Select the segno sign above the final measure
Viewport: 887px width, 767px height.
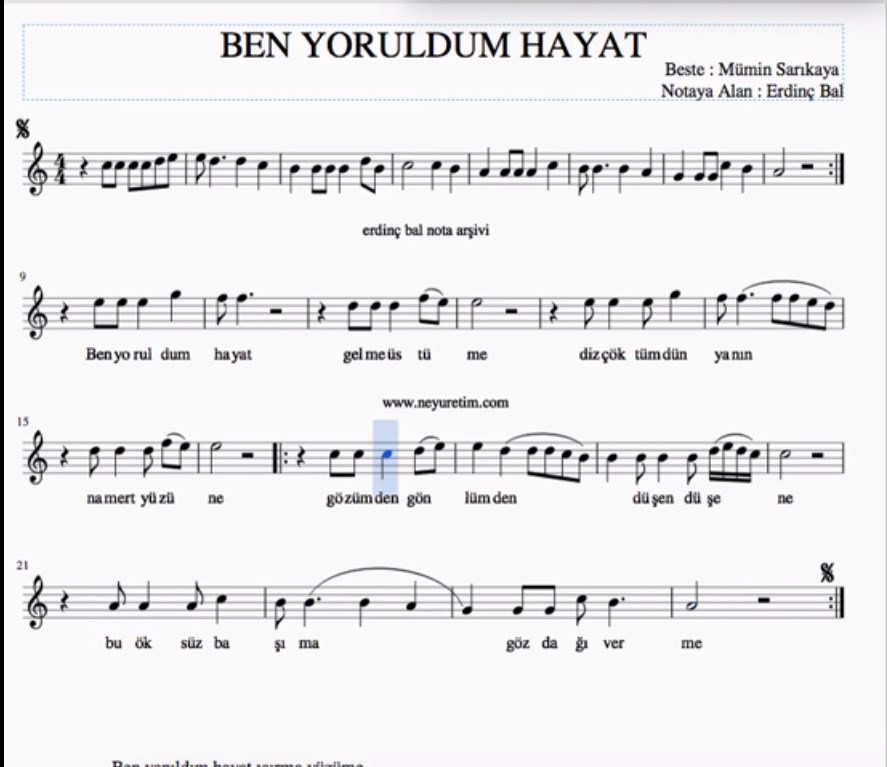pyautogui.click(x=827, y=573)
